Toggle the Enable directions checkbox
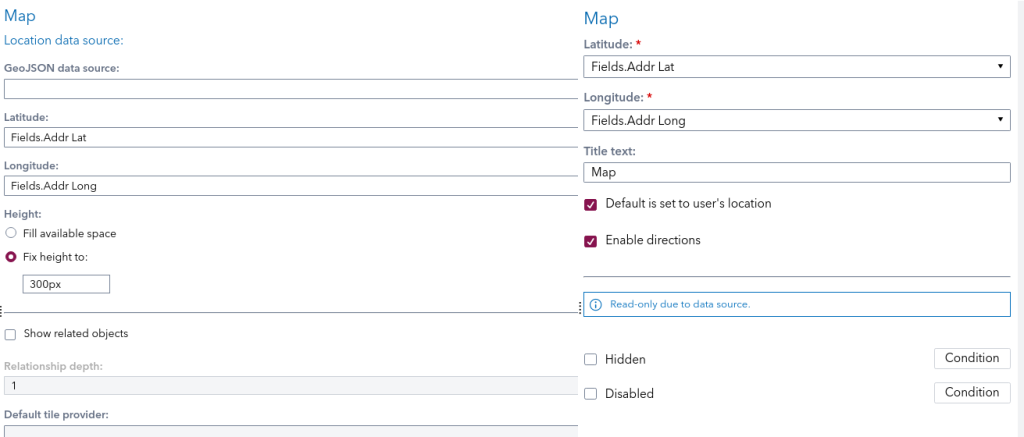Image resolution: width=1024 pixels, height=437 pixels. (x=591, y=241)
